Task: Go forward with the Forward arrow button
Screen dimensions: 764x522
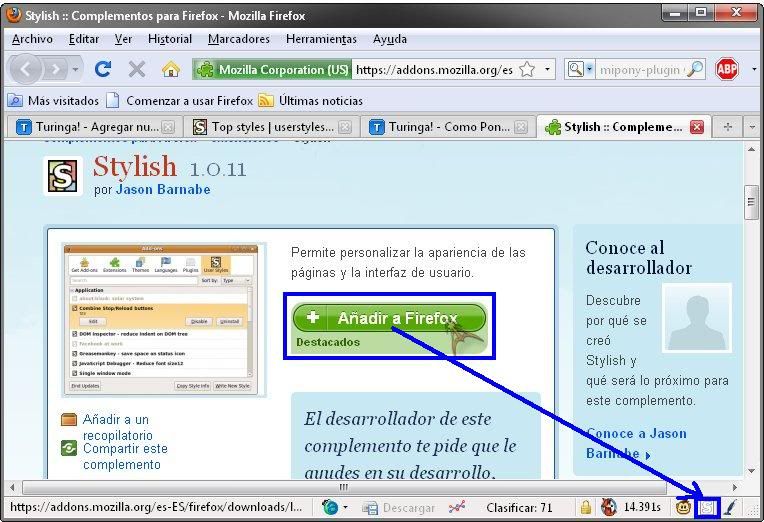Action: 56,70
